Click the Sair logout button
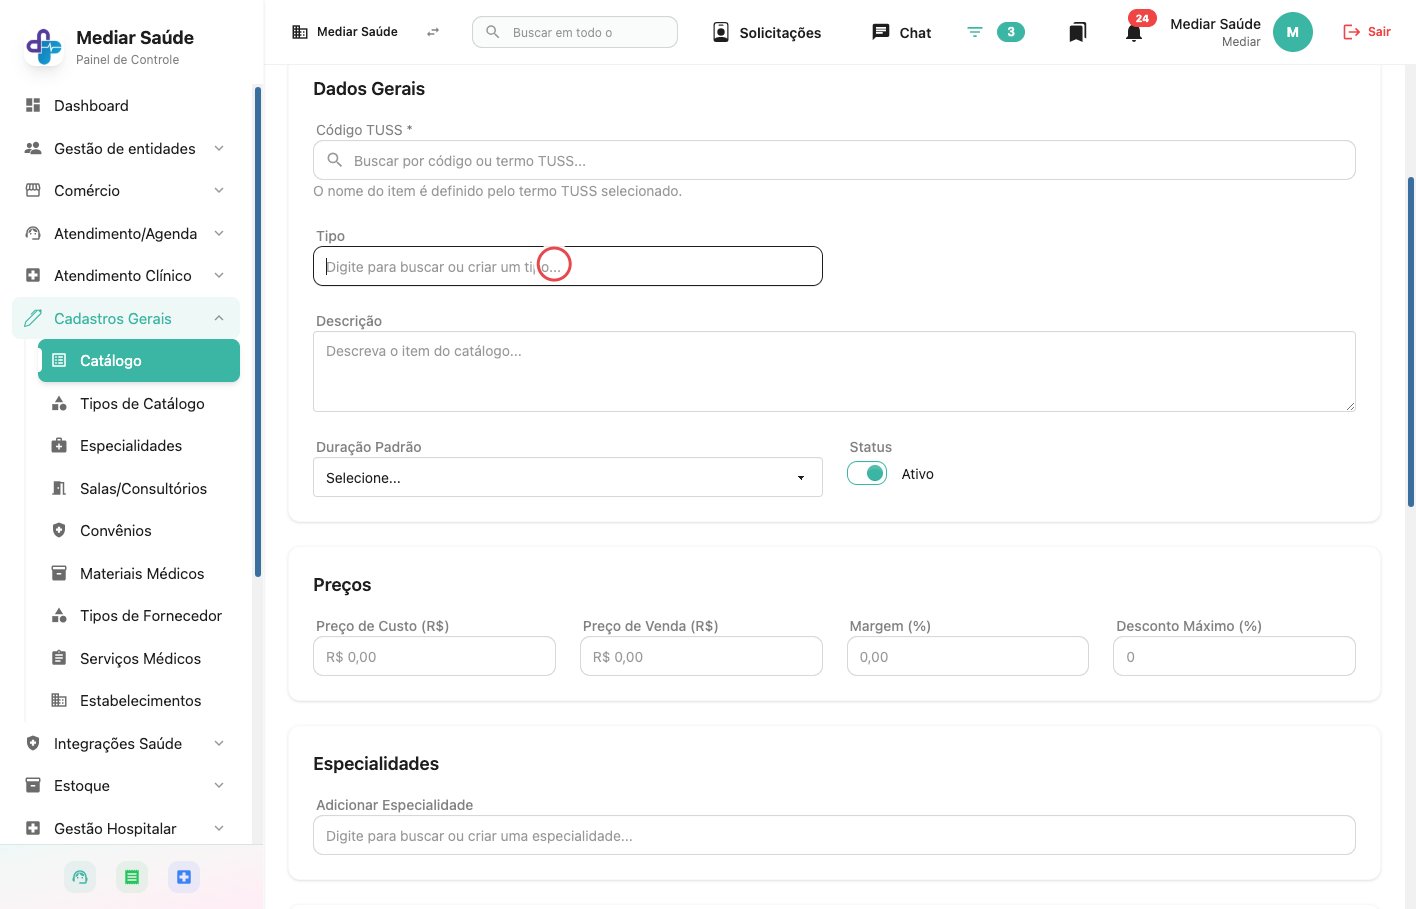The image size is (1416, 909). pyautogui.click(x=1366, y=32)
